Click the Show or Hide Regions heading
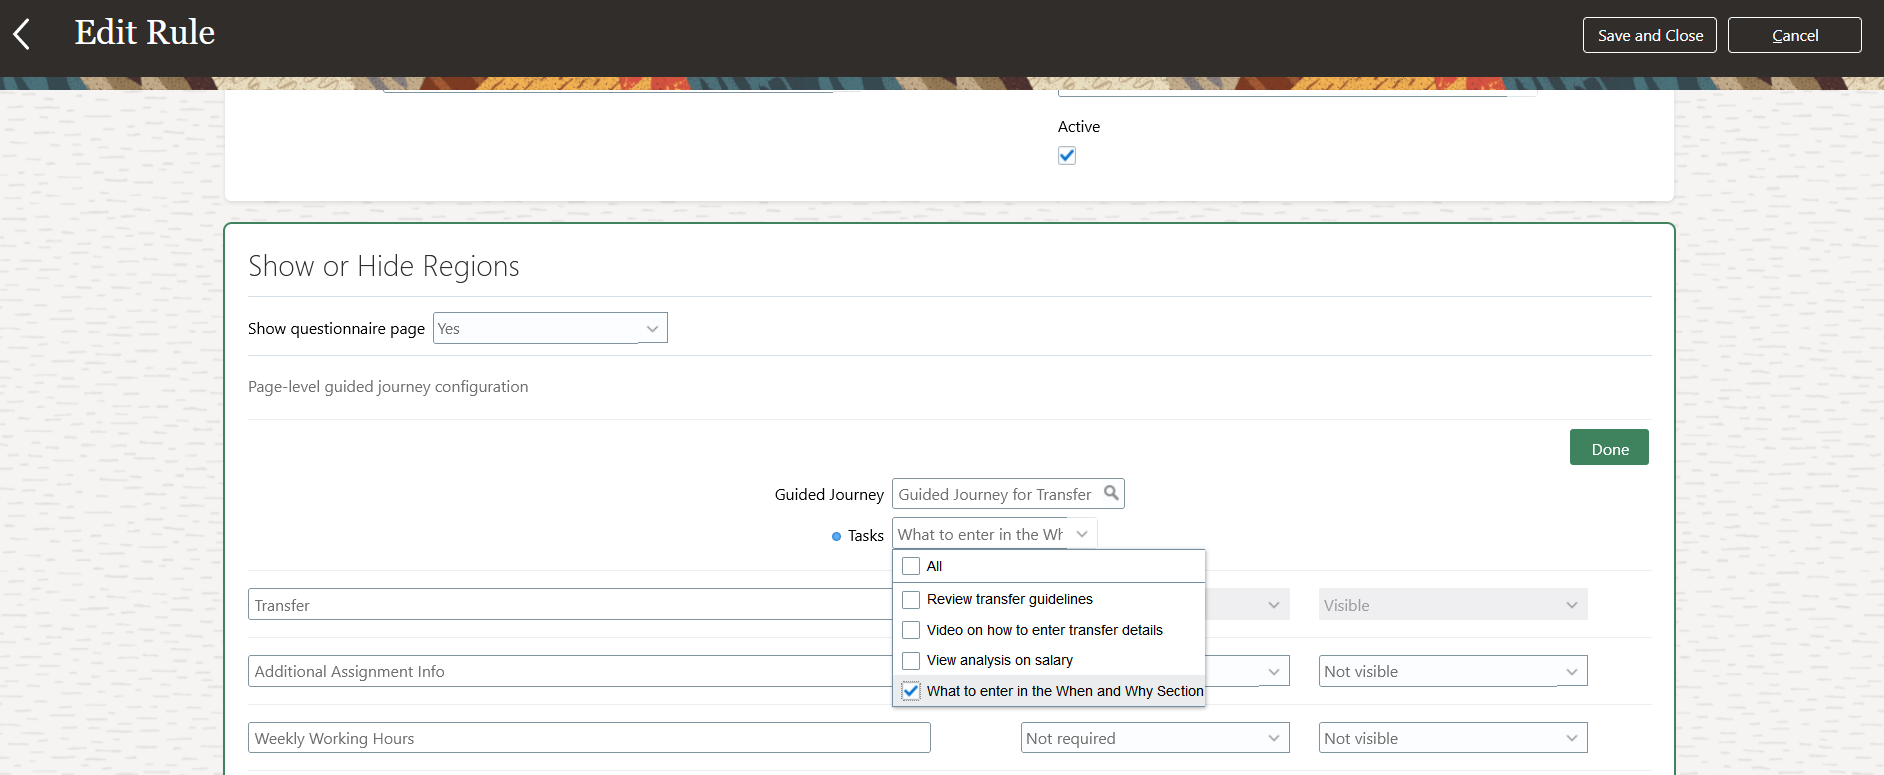This screenshot has width=1884, height=775. click(x=384, y=266)
